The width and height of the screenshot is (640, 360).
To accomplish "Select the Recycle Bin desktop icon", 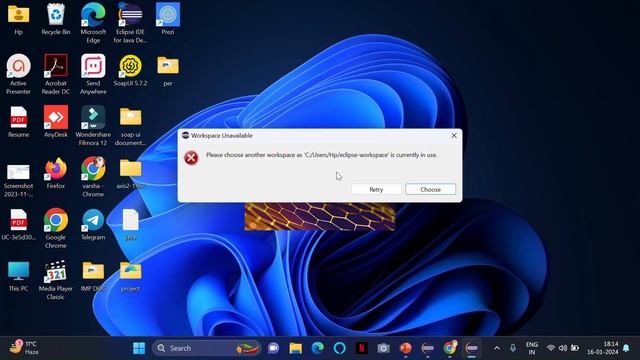I will pyautogui.click(x=56, y=20).
